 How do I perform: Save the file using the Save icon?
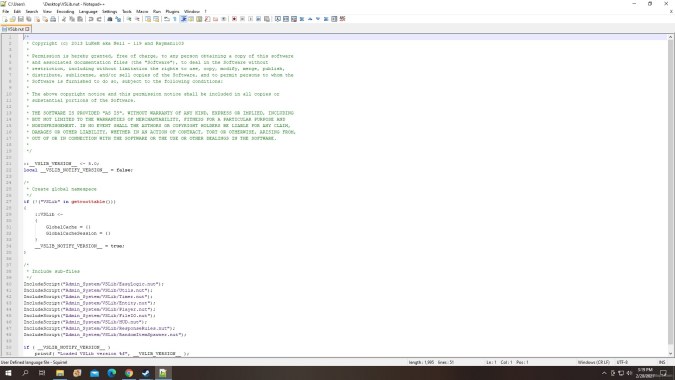click(21, 19)
